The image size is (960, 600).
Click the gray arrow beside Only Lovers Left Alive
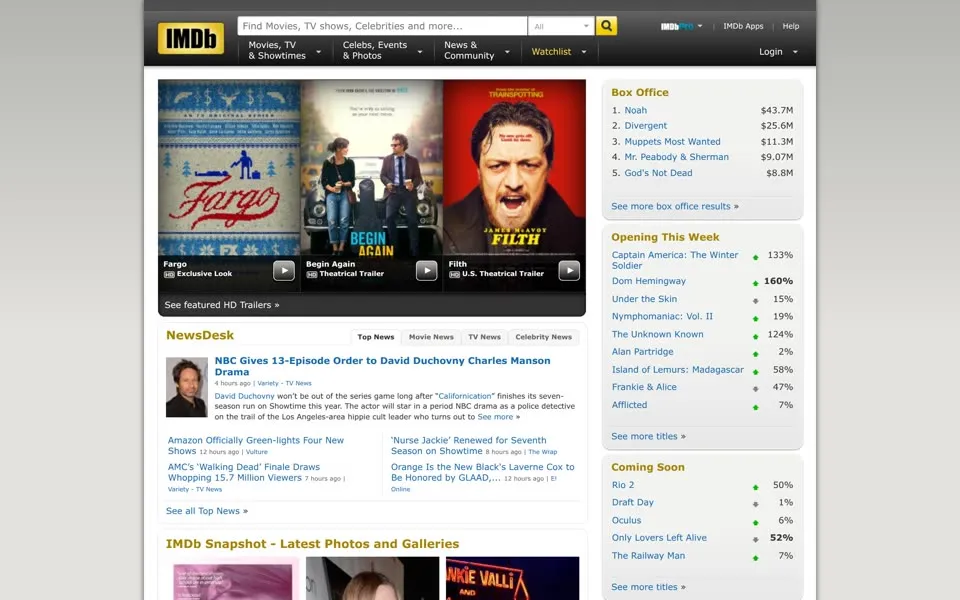coord(756,539)
